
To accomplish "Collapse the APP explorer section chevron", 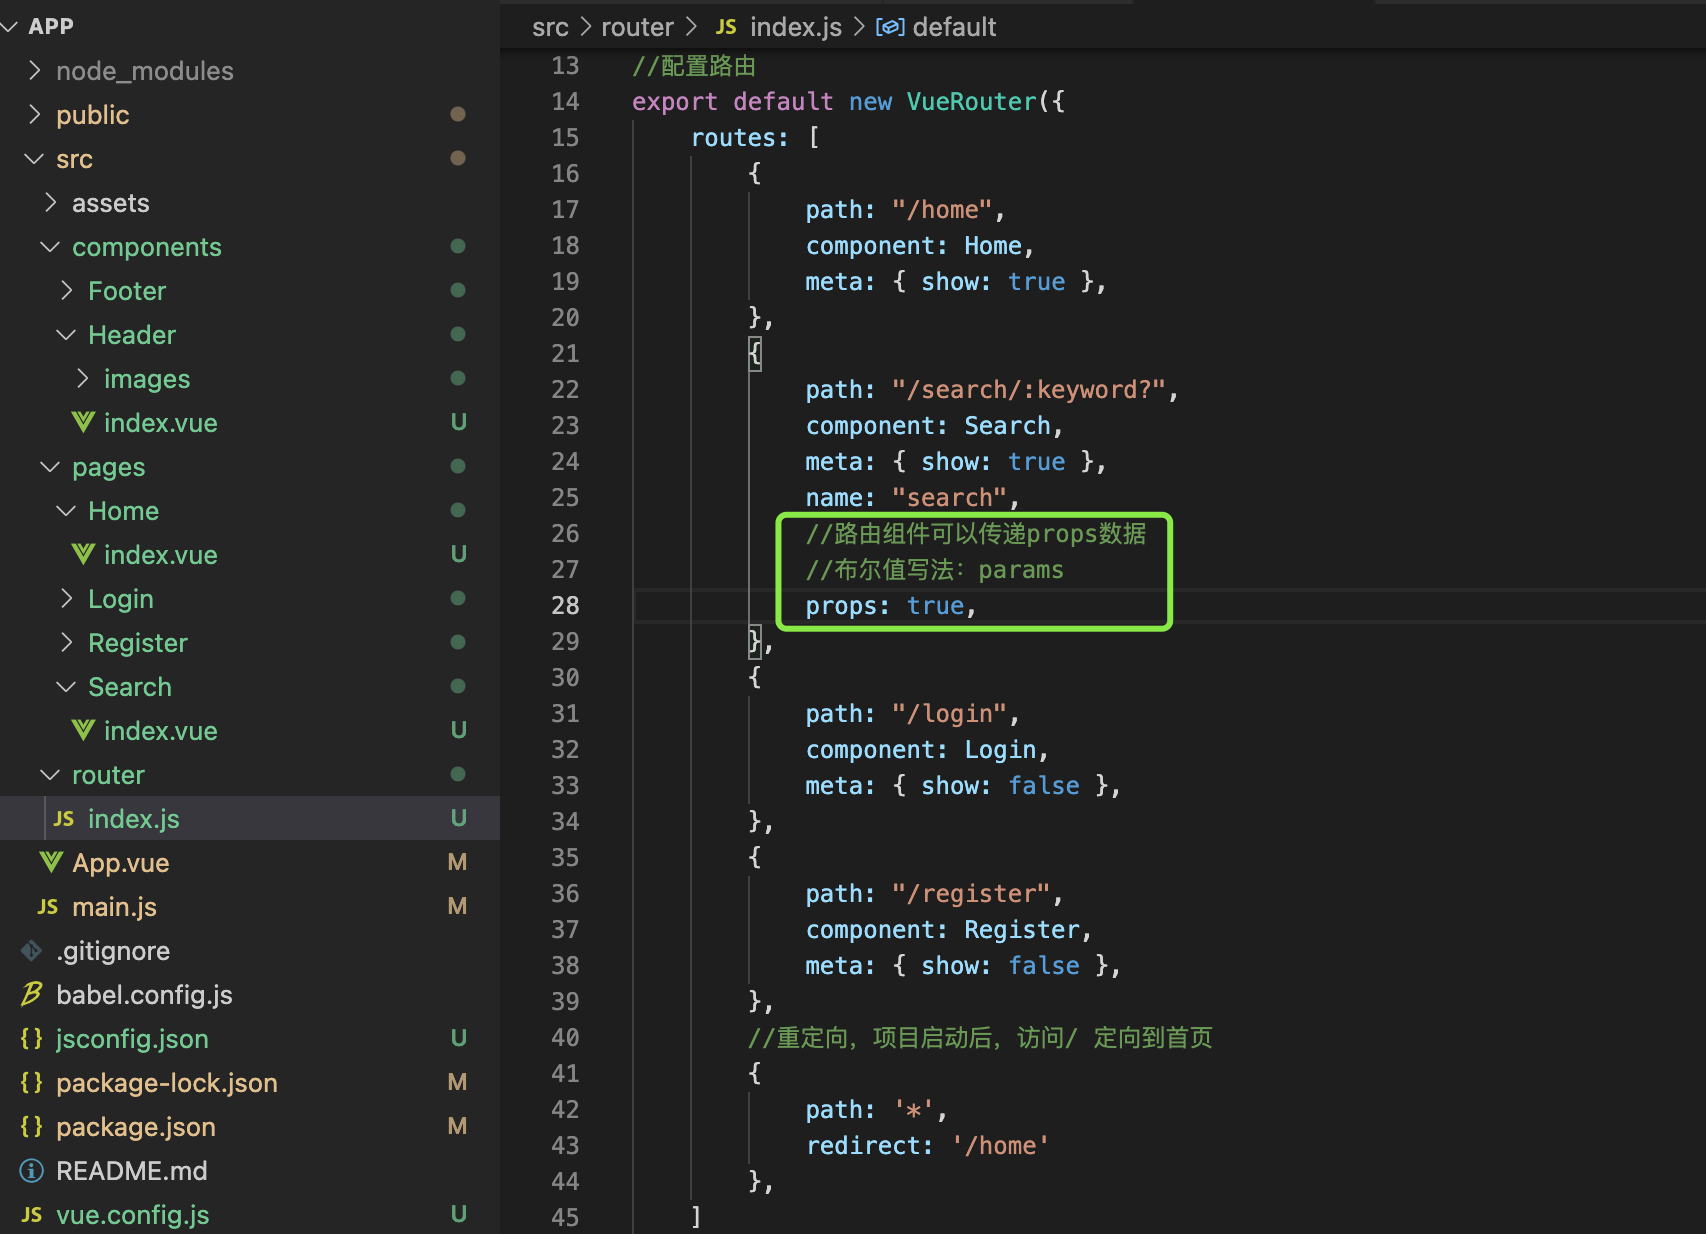I will click(10, 26).
